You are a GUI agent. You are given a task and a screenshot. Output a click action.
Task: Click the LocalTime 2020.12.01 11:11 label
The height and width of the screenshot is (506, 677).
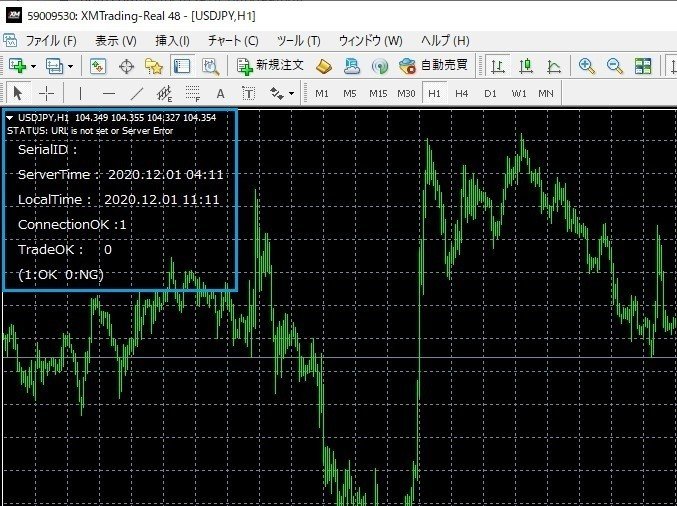119,199
